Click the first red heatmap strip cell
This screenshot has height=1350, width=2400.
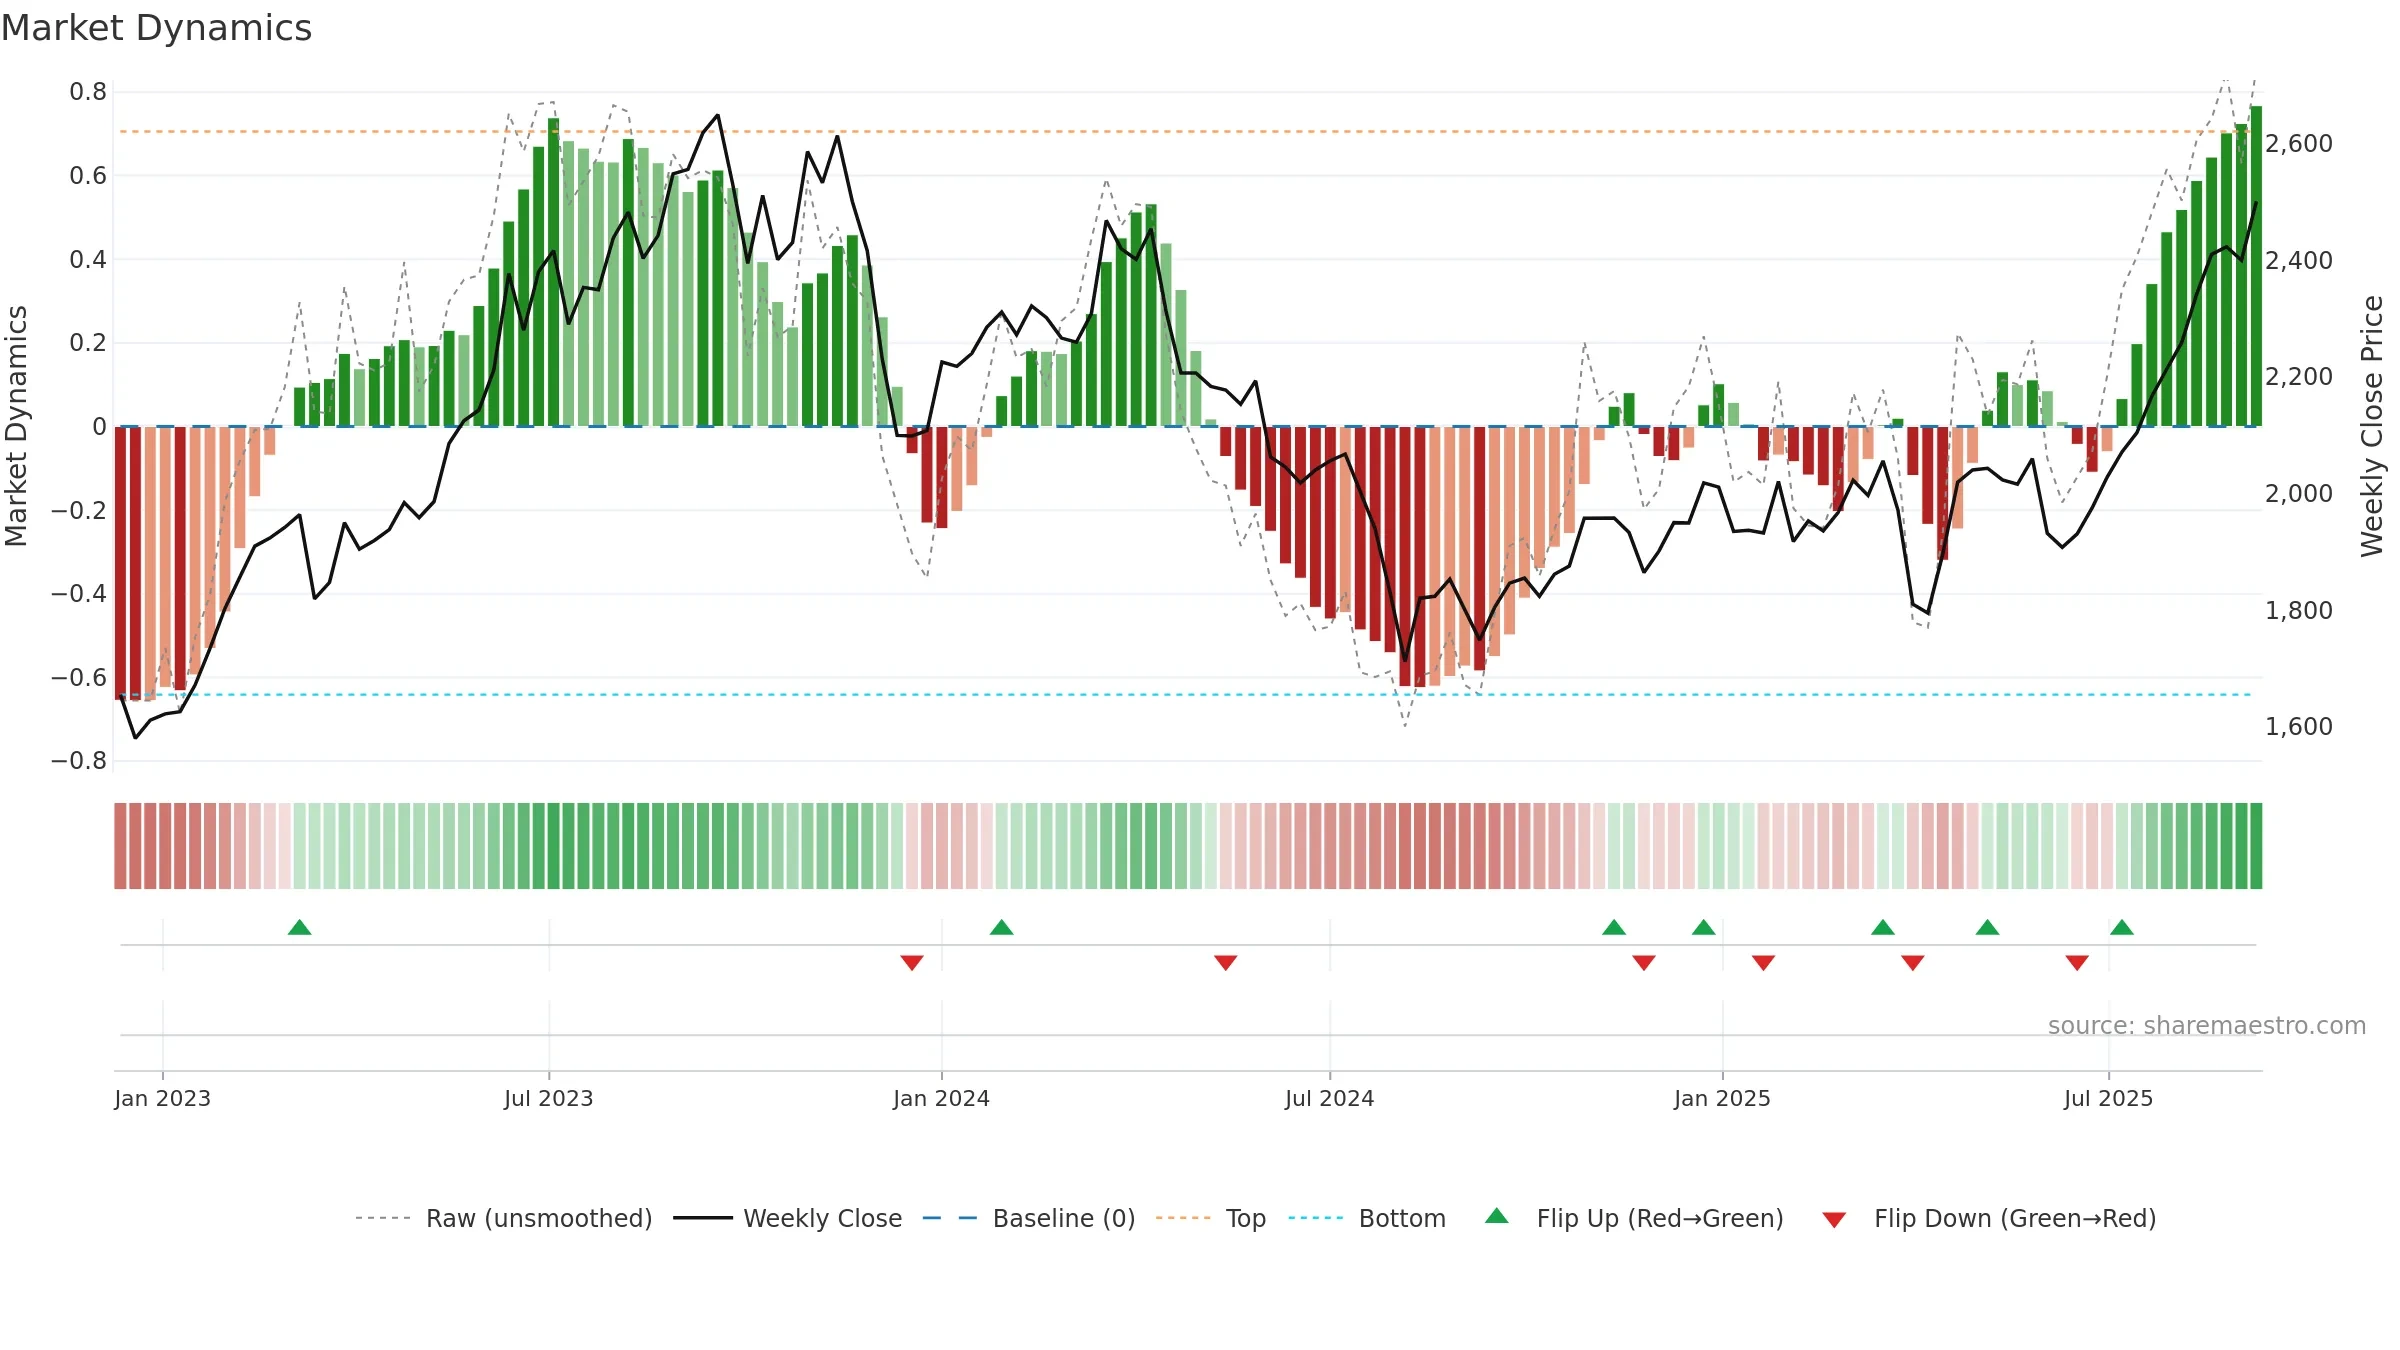coord(120,846)
